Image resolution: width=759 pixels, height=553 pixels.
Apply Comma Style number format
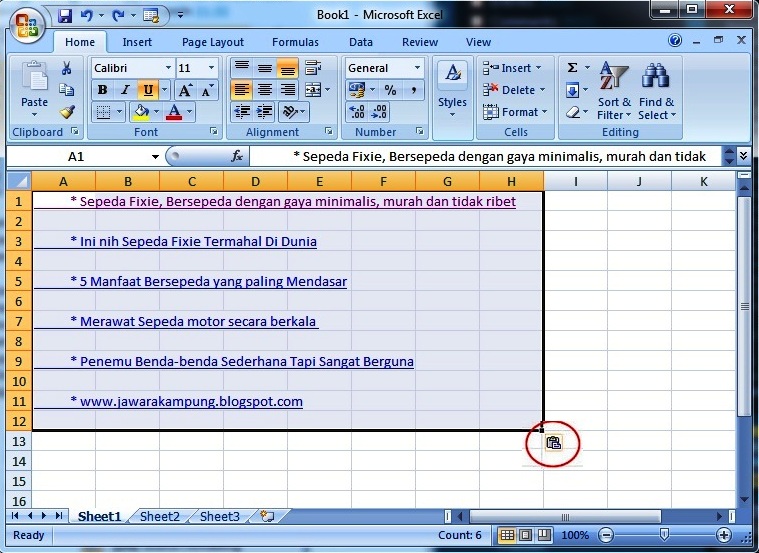(414, 90)
